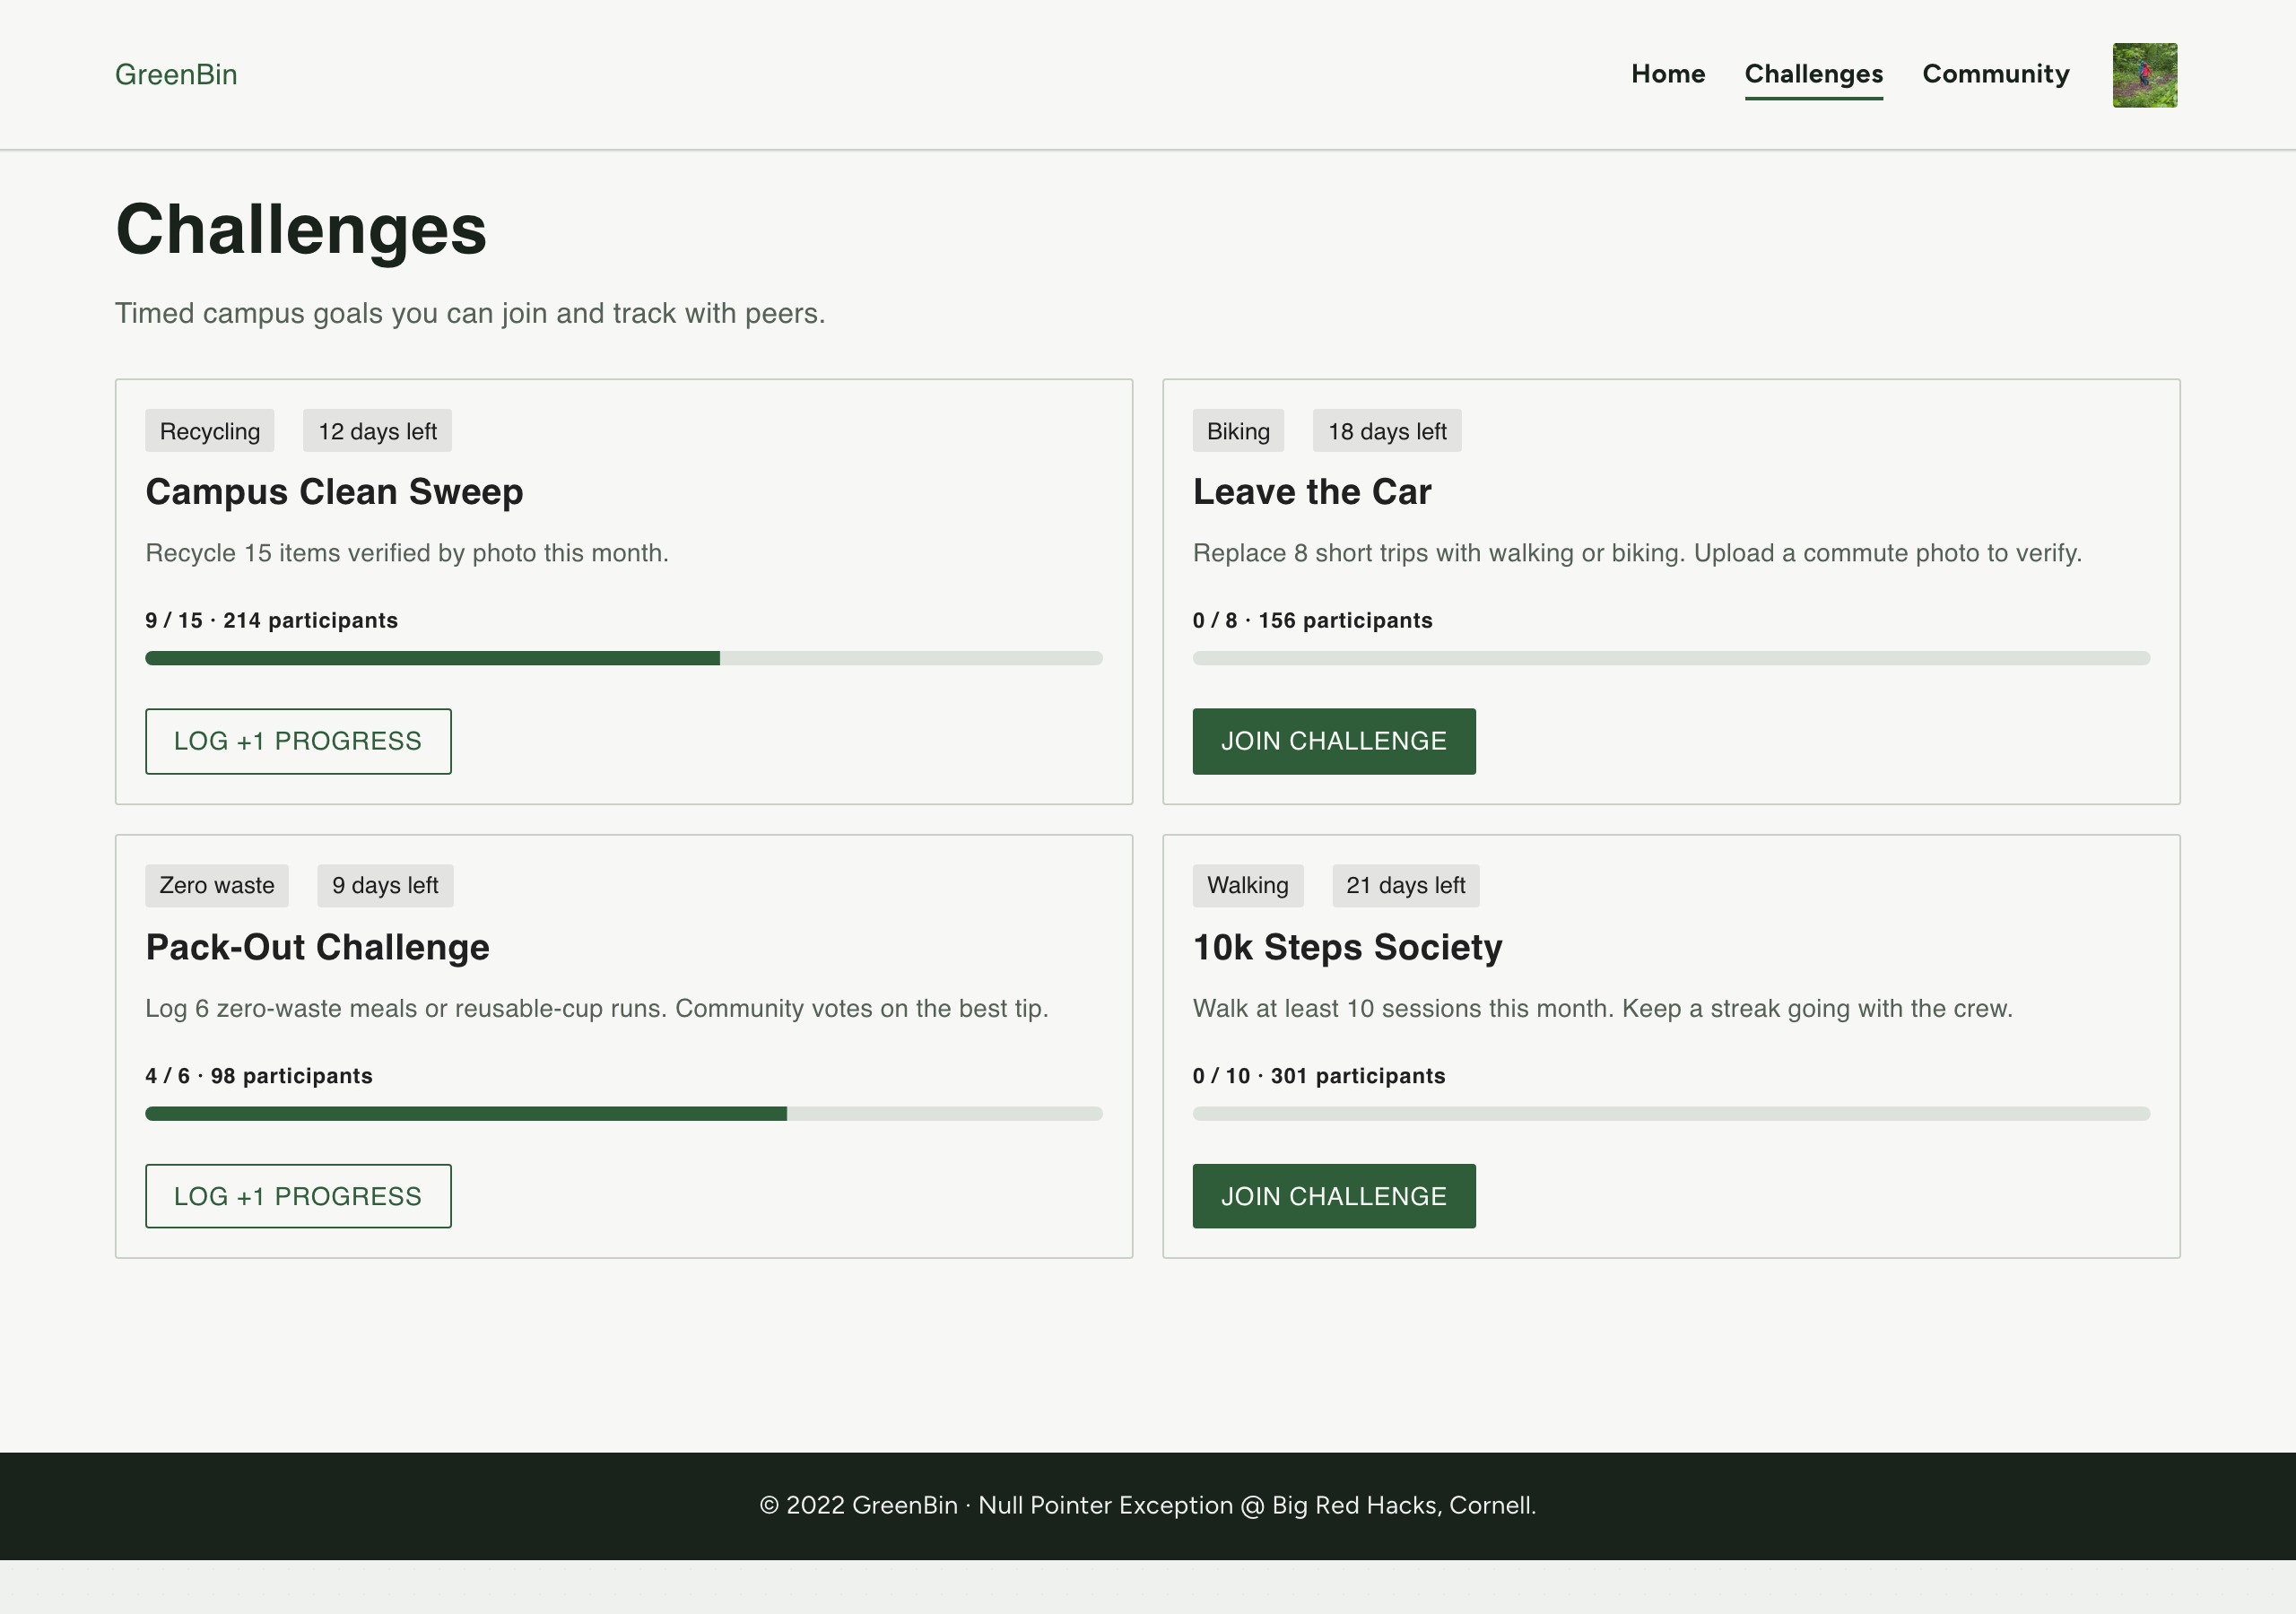Click the 10k Steps Society progress bar
2296x1614 pixels.
(x=1670, y=1113)
